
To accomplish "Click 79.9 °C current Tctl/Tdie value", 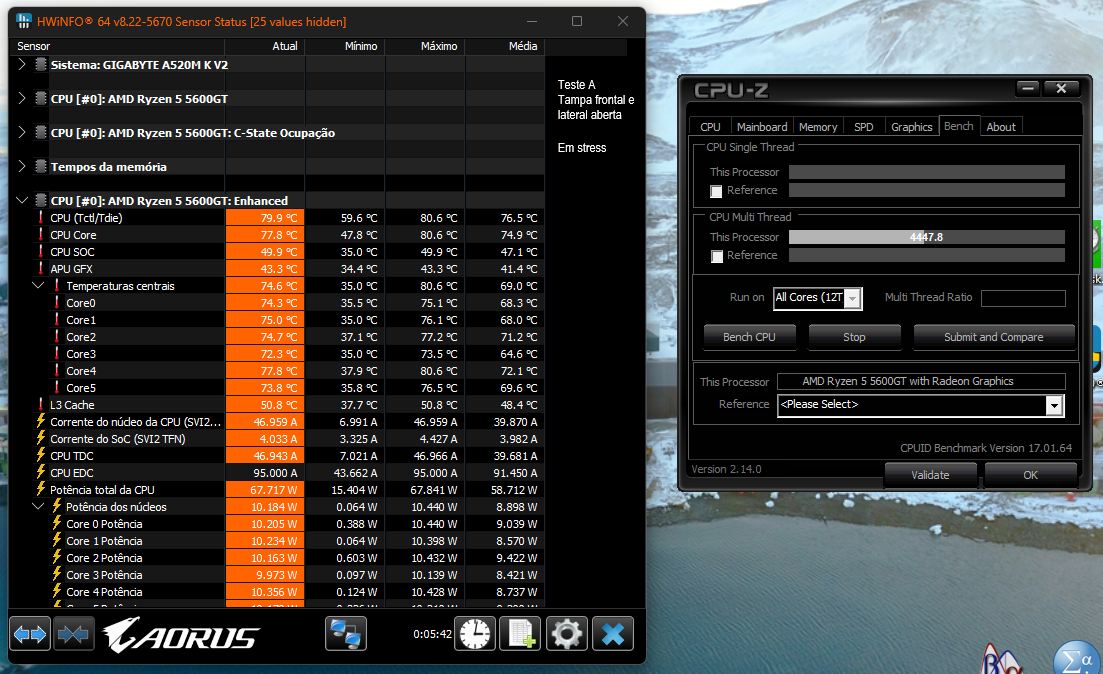I will tap(264, 218).
